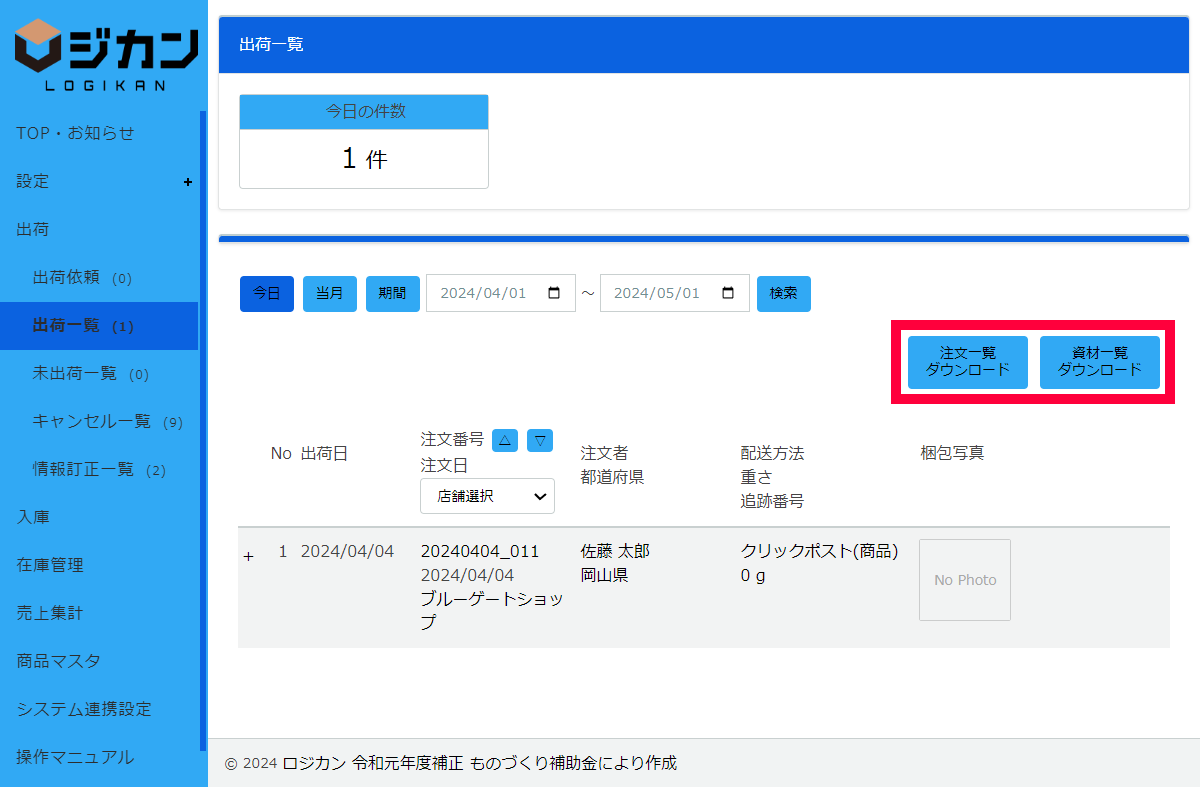Click the 検索 button

(x=784, y=294)
